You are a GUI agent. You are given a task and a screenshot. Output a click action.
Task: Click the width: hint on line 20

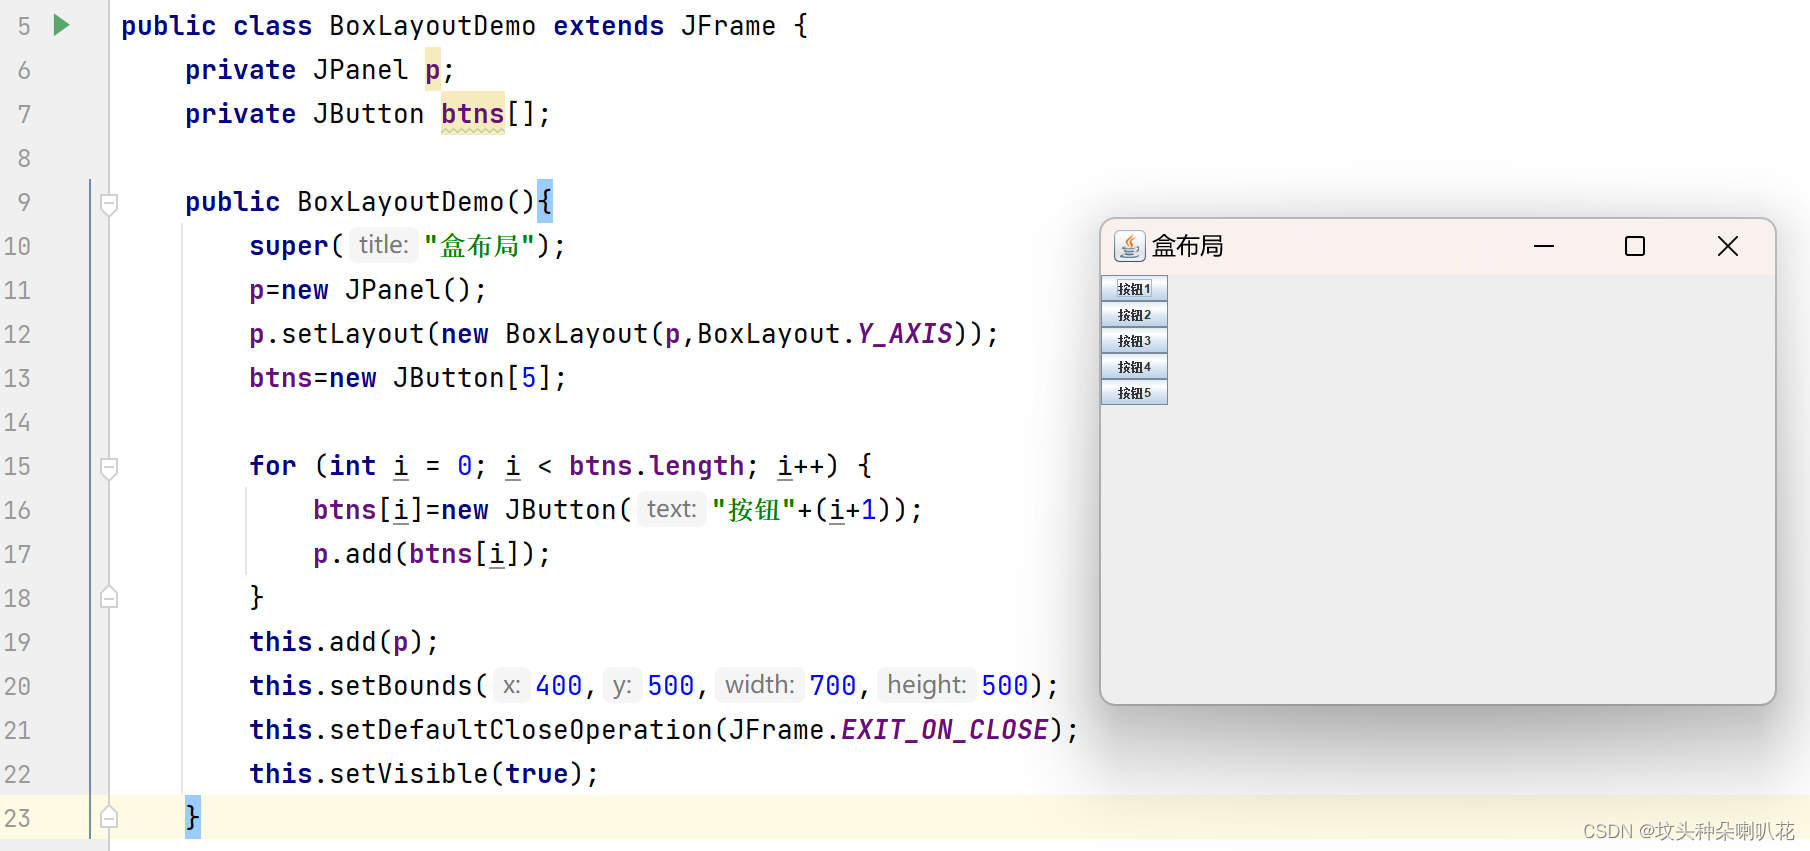tap(760, 685)
